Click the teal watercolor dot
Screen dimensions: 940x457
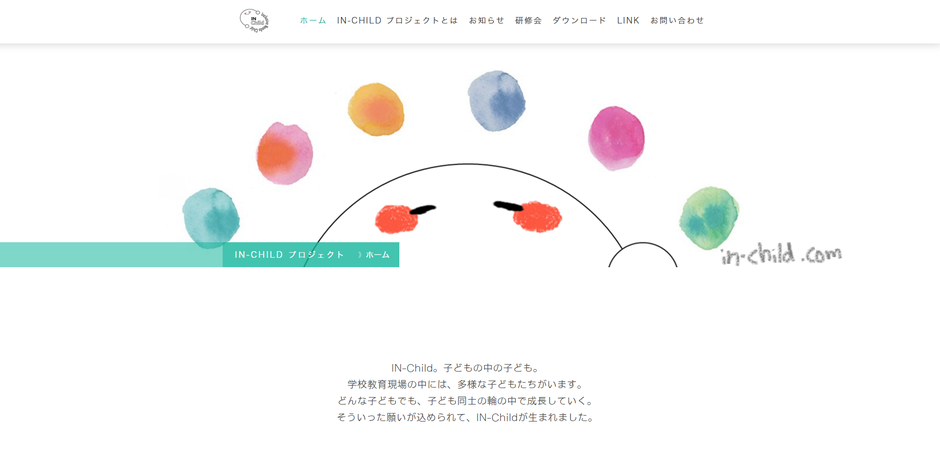pyautogui.click(x=211, y=218)
